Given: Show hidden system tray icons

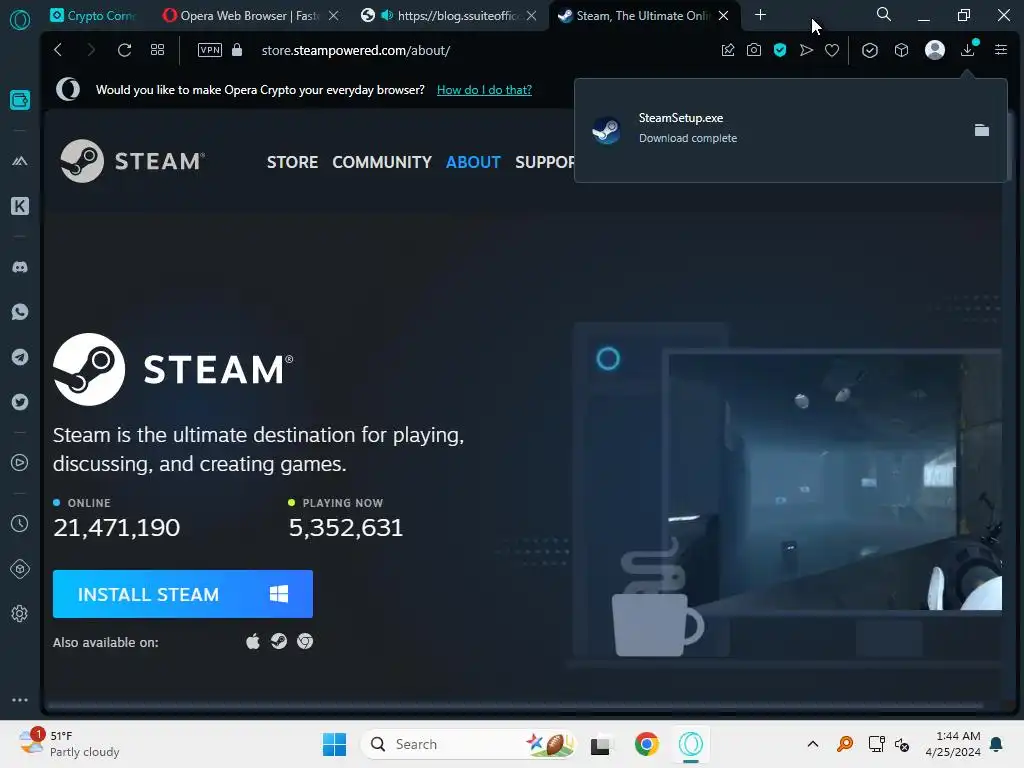Looking at the screenshot, I should tap(812, 744).
